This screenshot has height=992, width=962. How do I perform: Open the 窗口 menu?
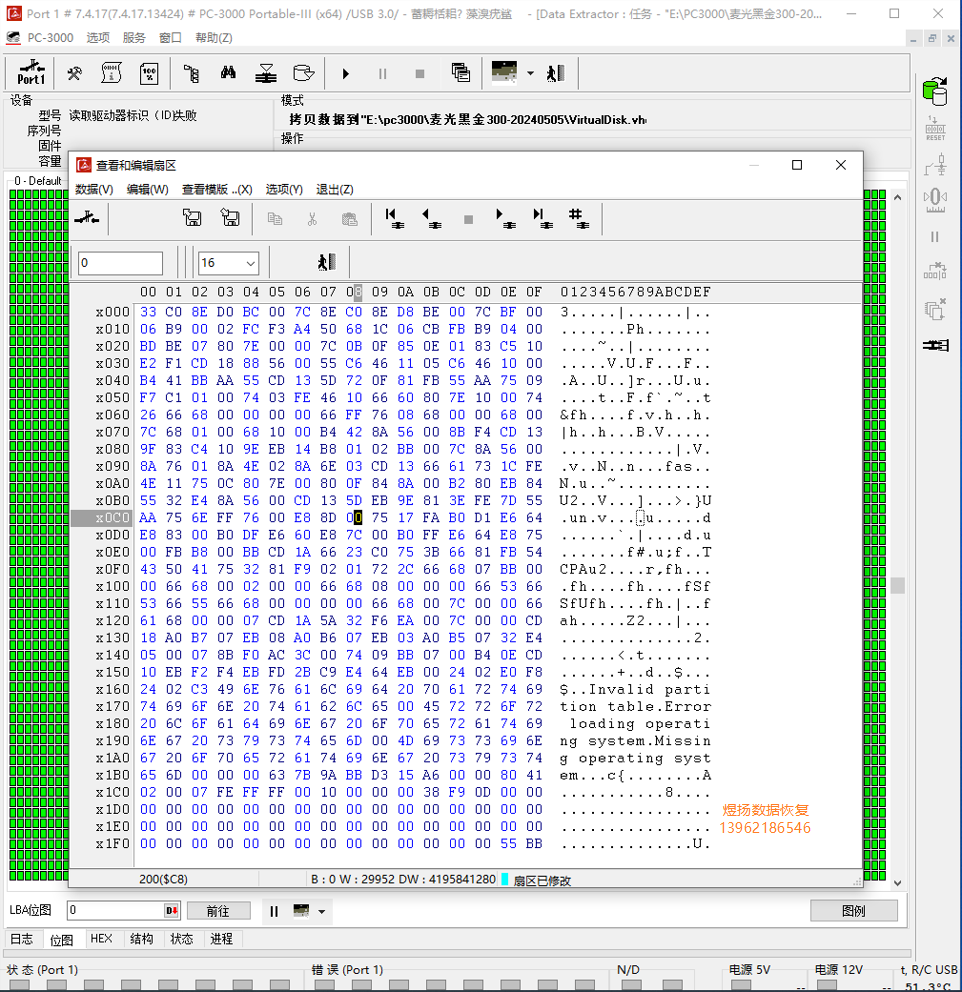pos(170,38)
